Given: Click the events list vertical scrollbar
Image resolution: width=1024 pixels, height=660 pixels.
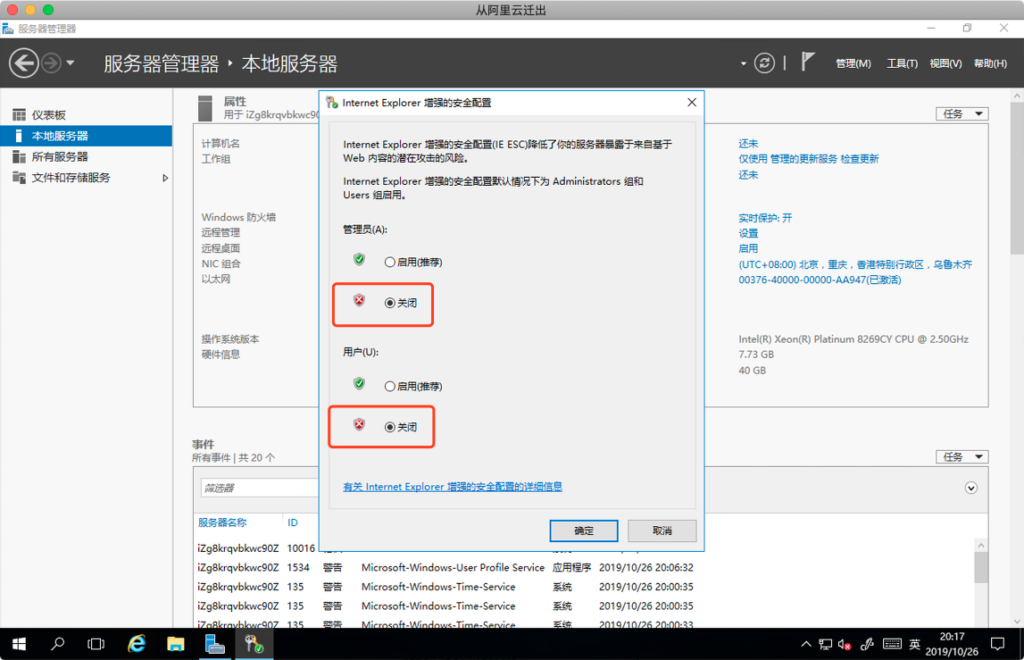Looking at the screenshot, I should click(x=981, y=570).
